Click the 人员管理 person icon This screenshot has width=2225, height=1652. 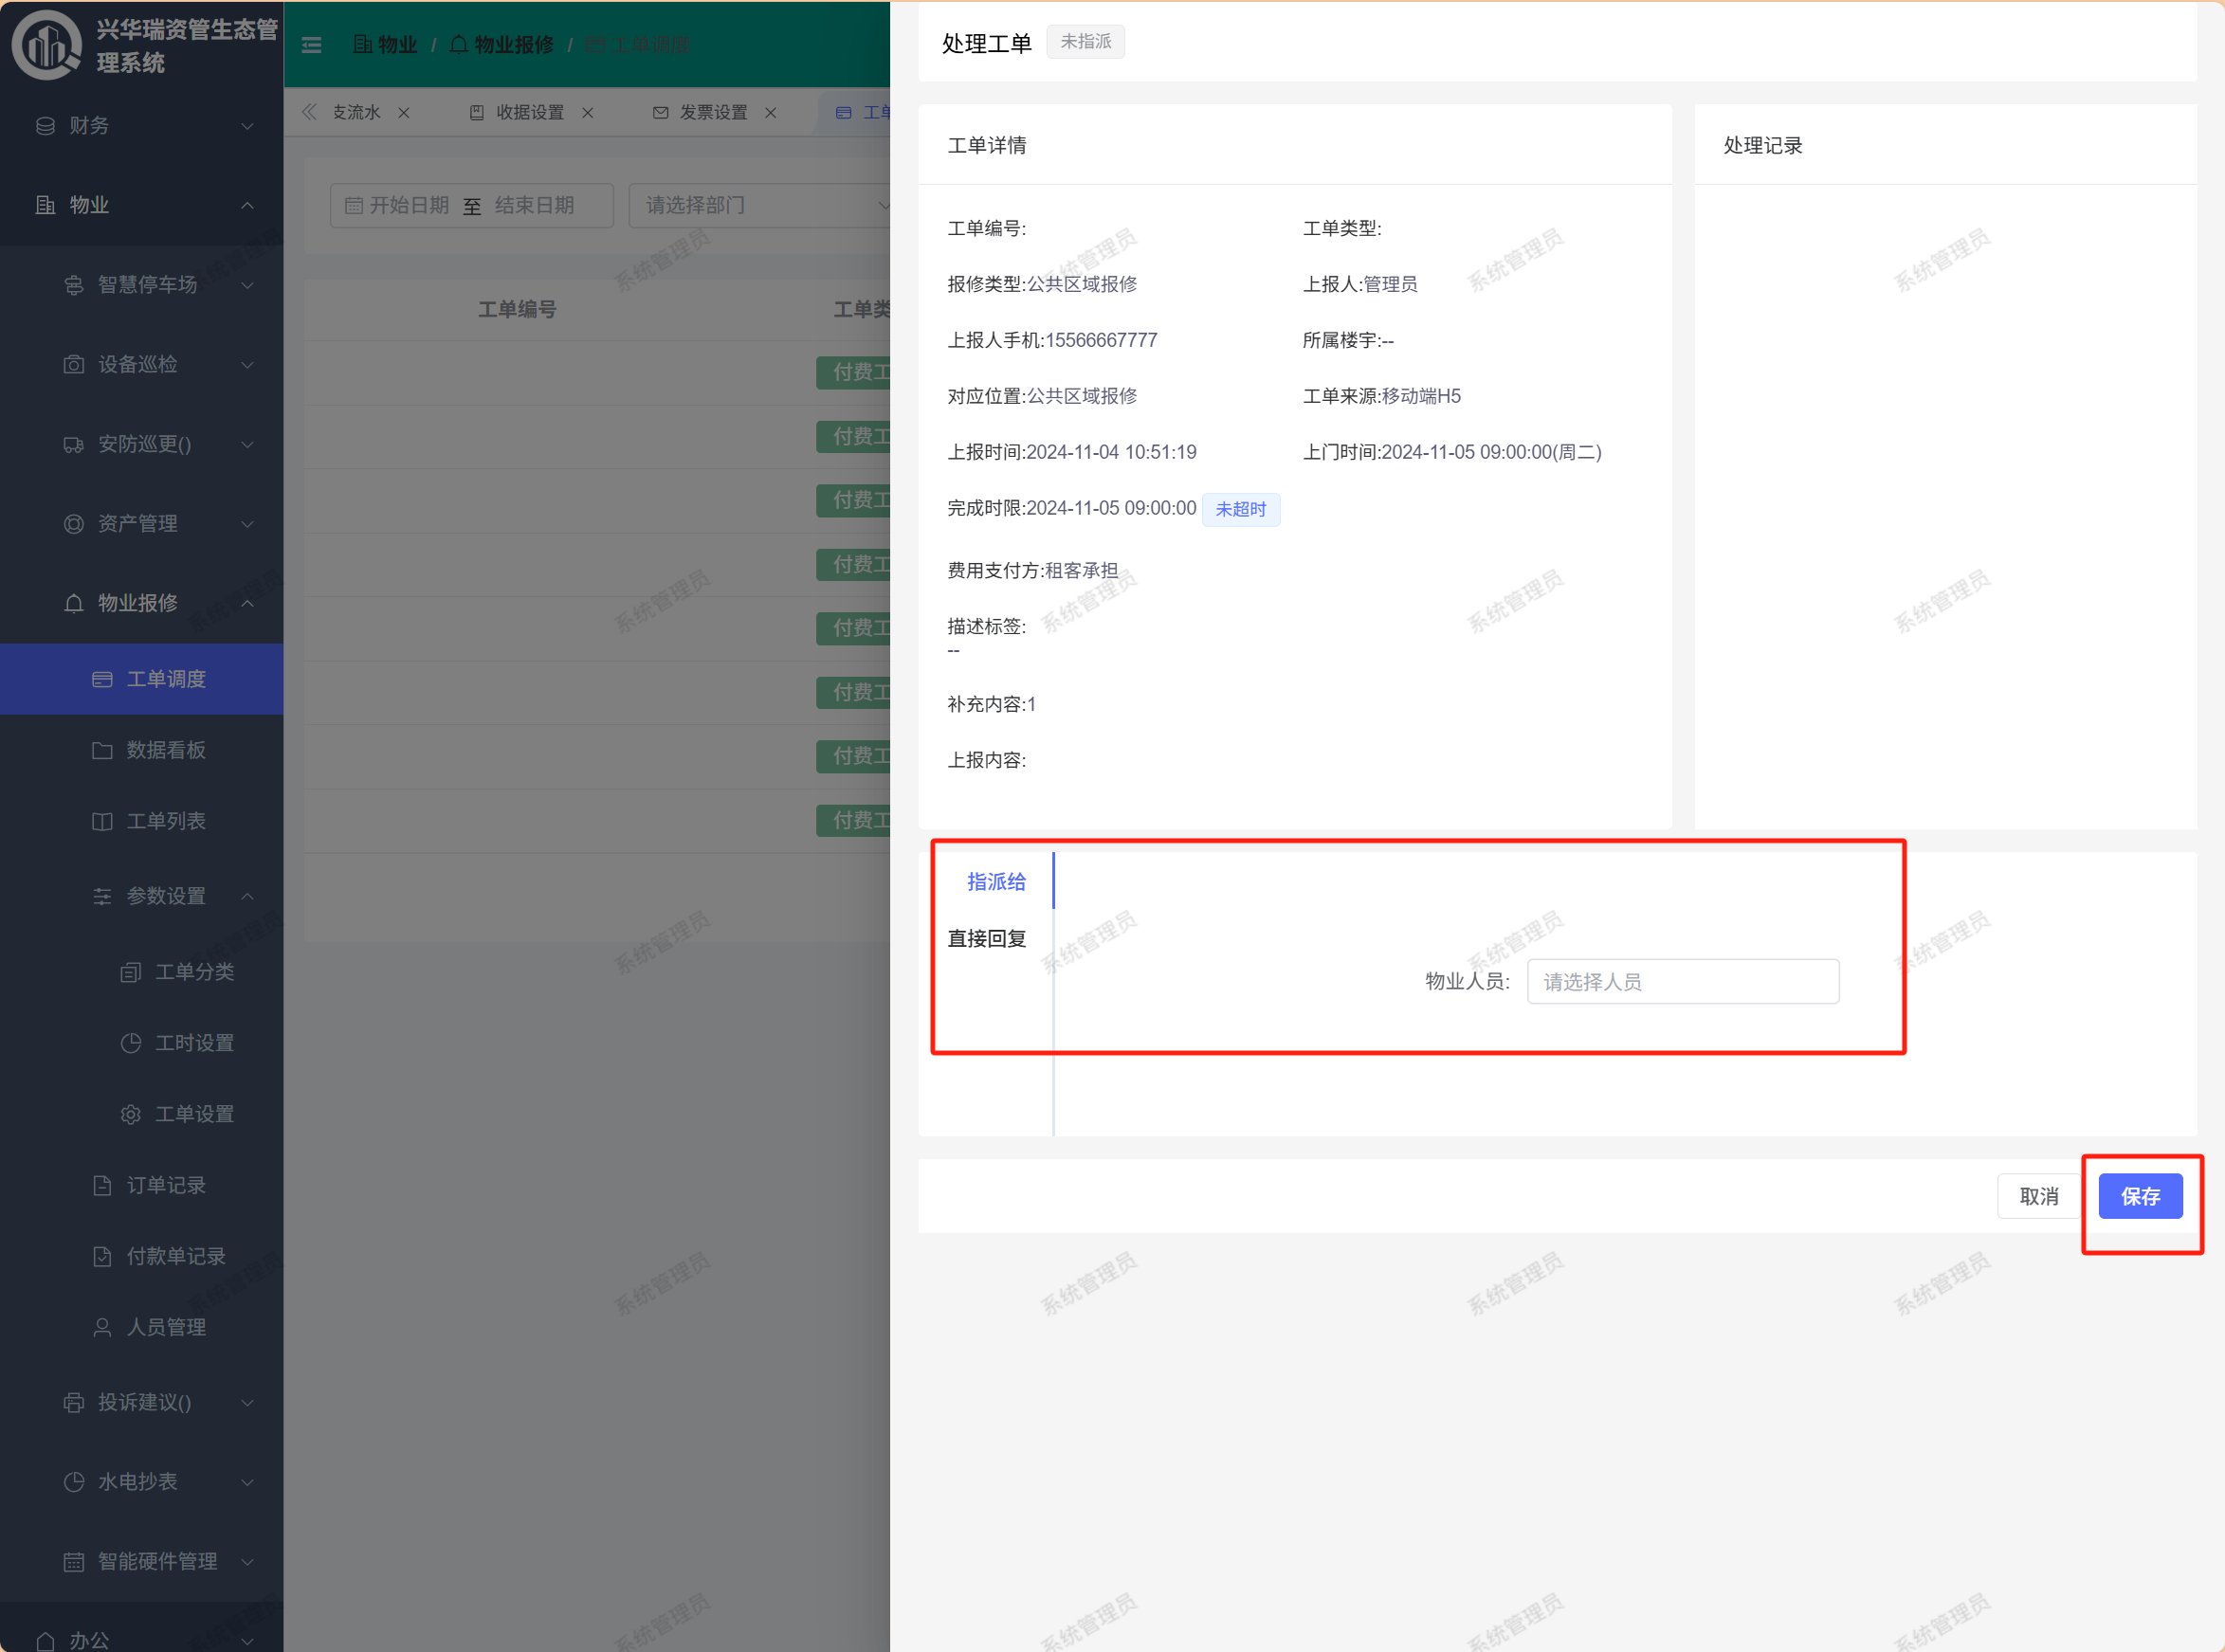tap(102, 1327)
